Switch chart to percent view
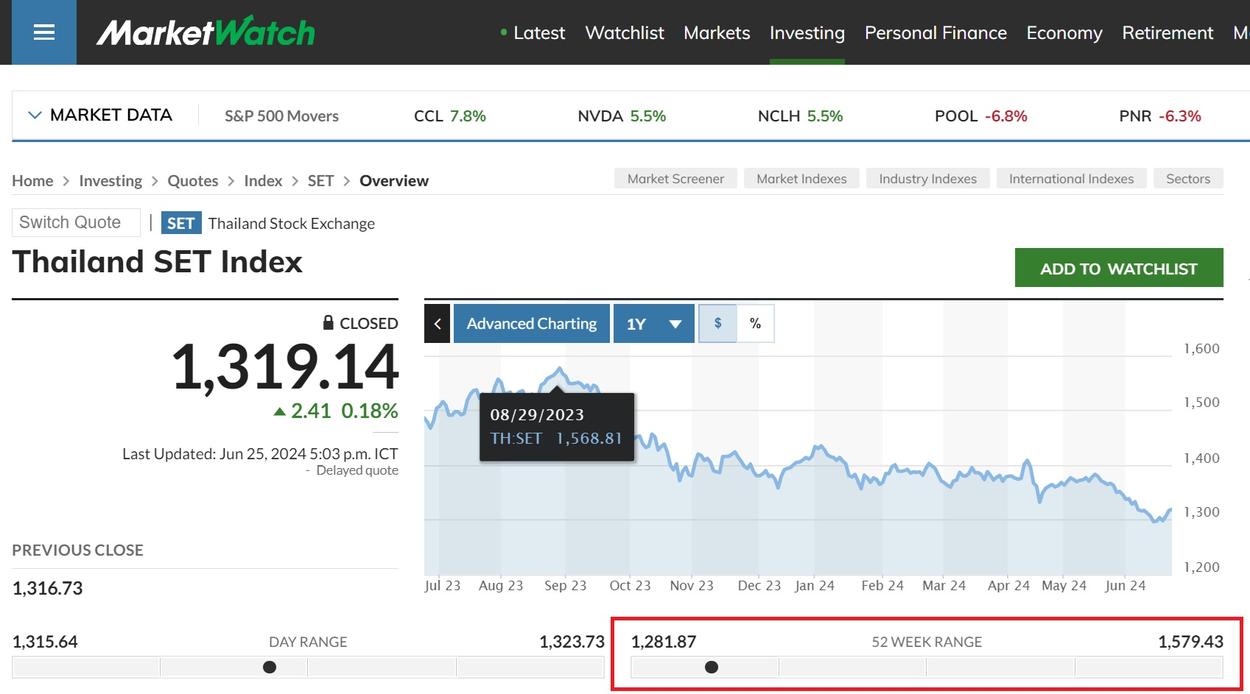 (x=755, y=324)
